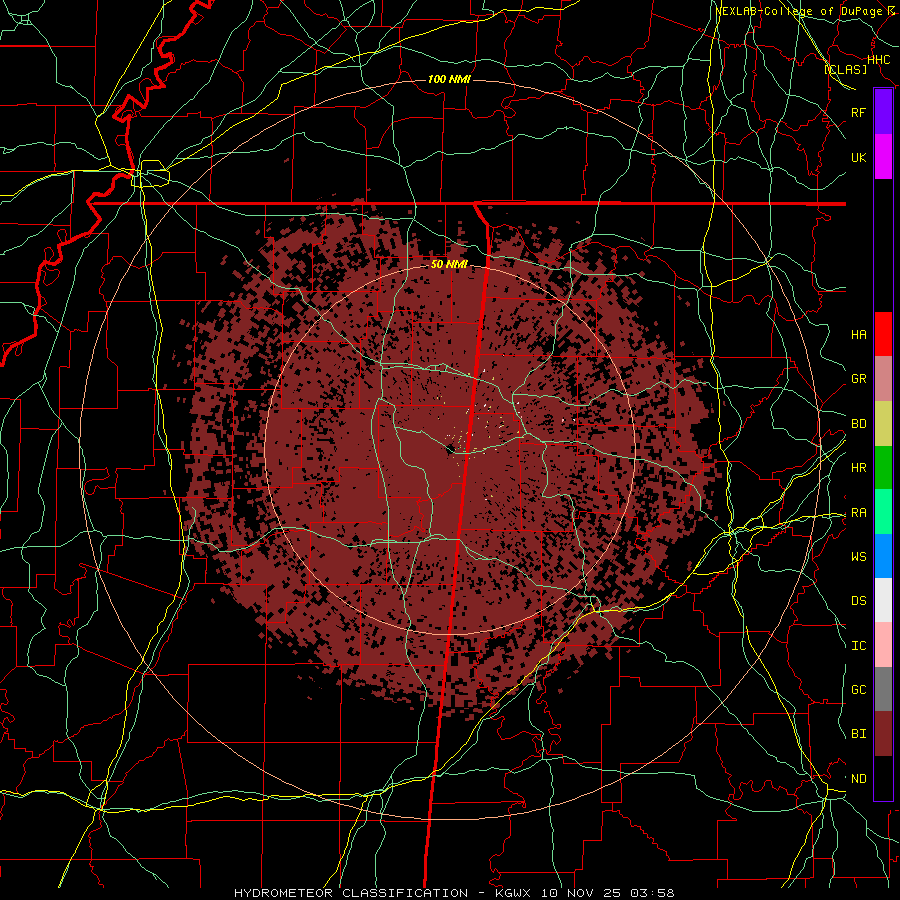Viewport: 900px width, 900px height.
Task: Click the UK legend label
Action: [x=858, y=157]
